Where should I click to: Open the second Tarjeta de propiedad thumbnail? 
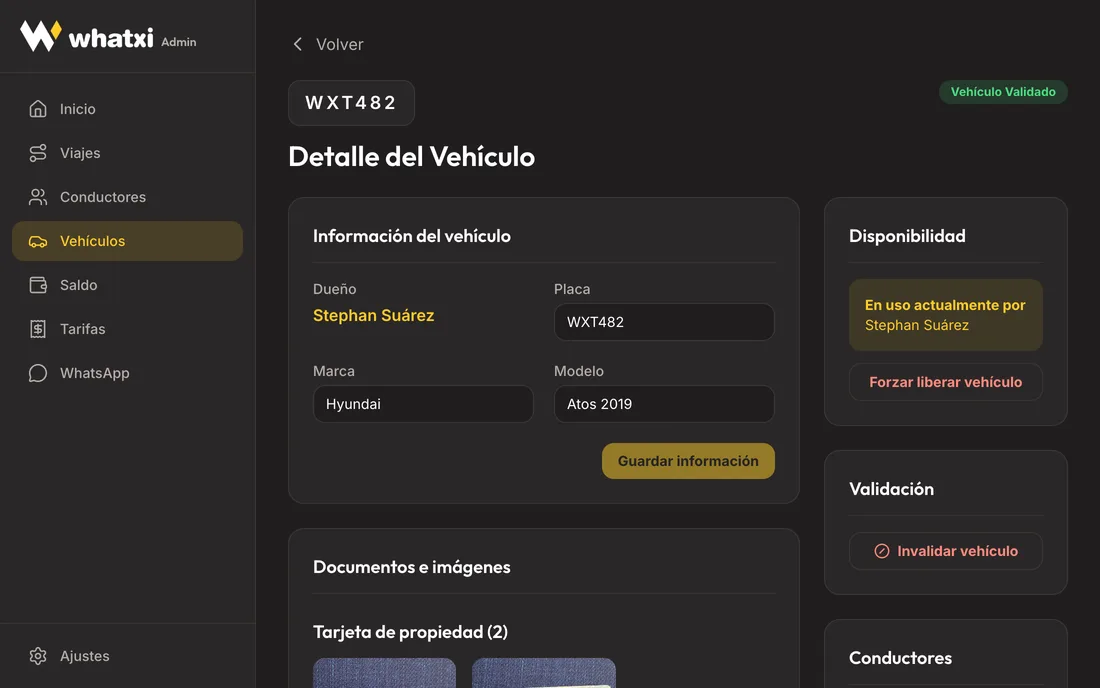pos(544,673)
